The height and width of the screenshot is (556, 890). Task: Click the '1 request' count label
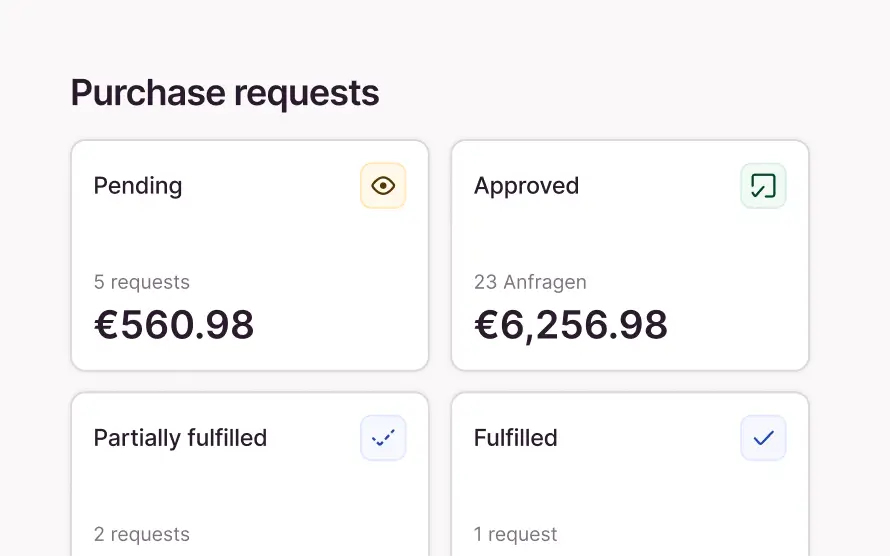(515, 534)
